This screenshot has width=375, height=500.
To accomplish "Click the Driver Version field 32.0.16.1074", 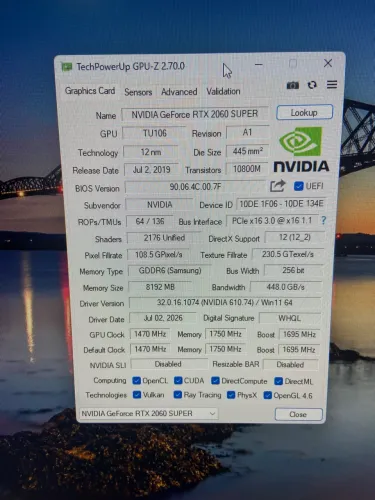I will [x=225, y=303].
